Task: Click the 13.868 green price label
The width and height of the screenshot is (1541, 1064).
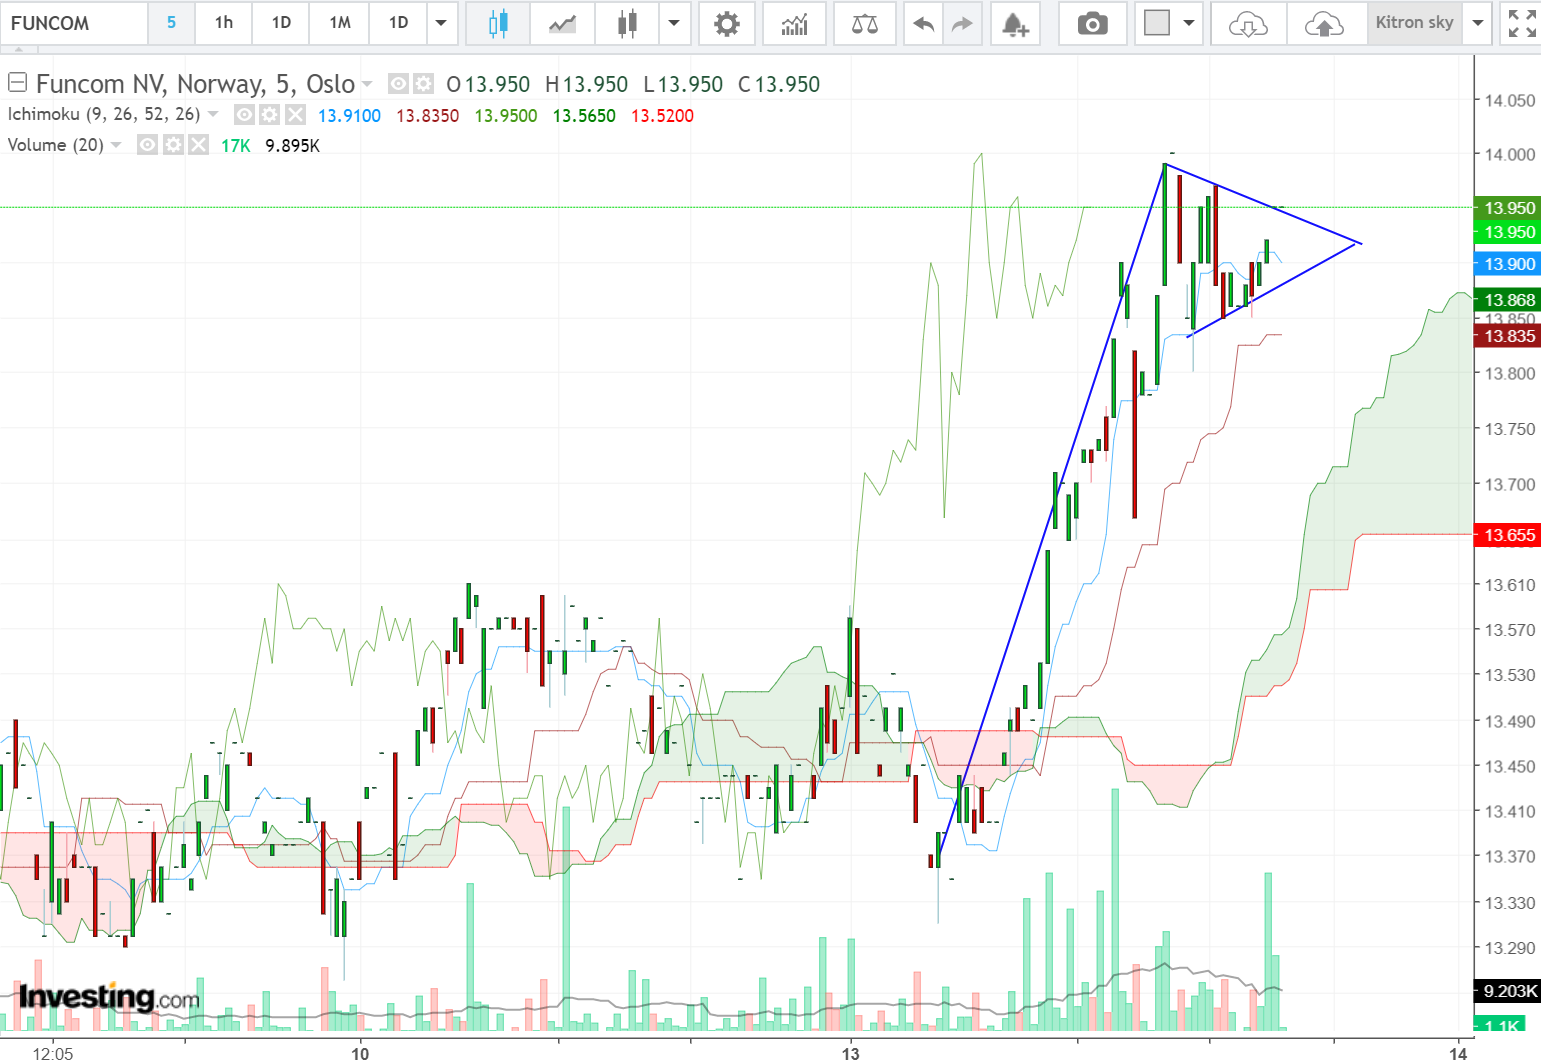Action: tap(1508, 300)
